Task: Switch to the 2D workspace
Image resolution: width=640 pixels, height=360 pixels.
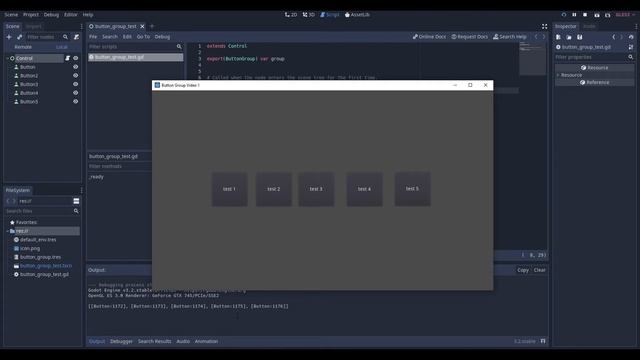Action: [x=291, y=15]
